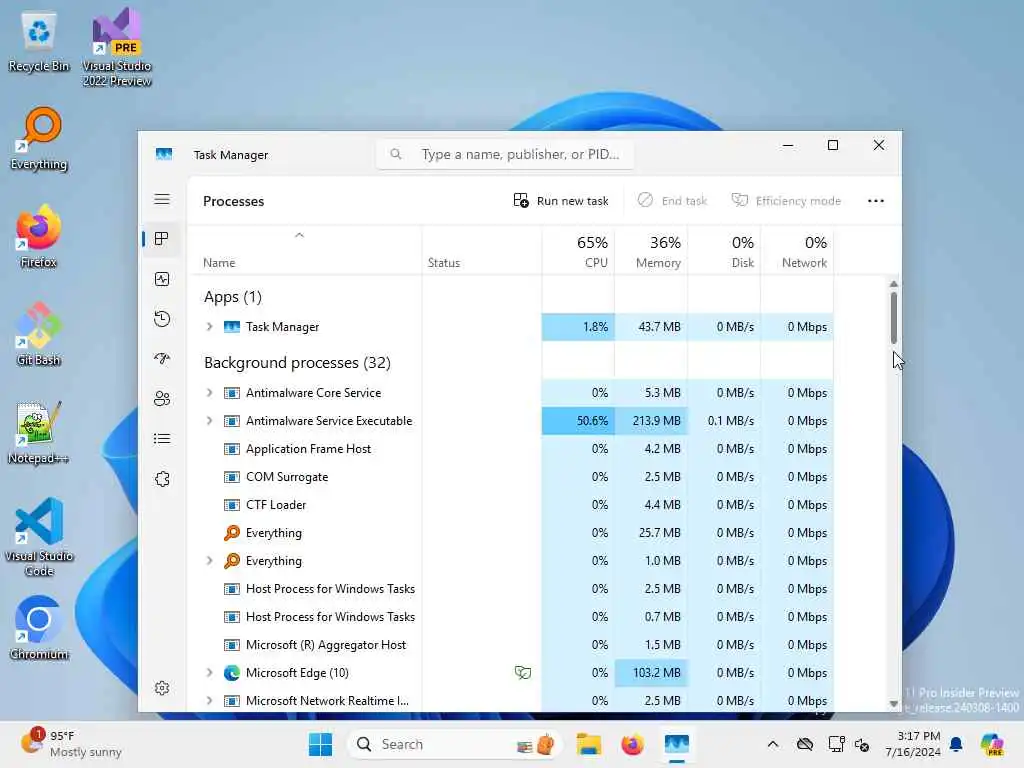The image size is (1024, 768).
Task: Open the Task Manager navigation hamburger menu
Action: [162, 199]
